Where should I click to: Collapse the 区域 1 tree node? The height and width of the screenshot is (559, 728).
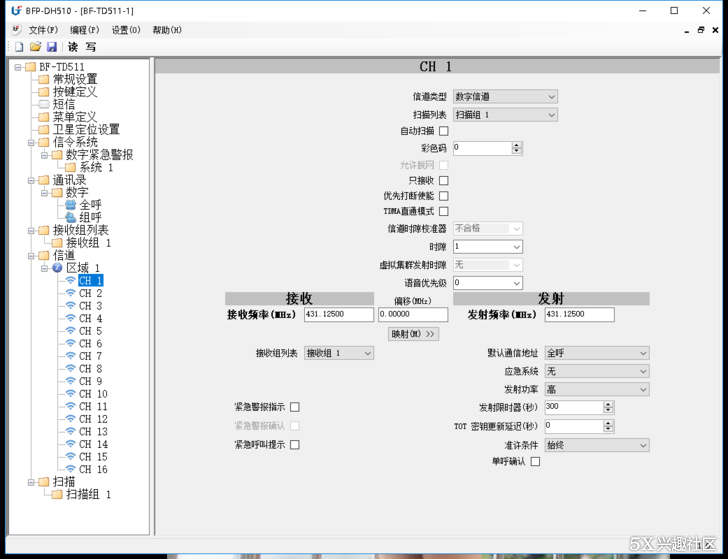tap(45, 268)
